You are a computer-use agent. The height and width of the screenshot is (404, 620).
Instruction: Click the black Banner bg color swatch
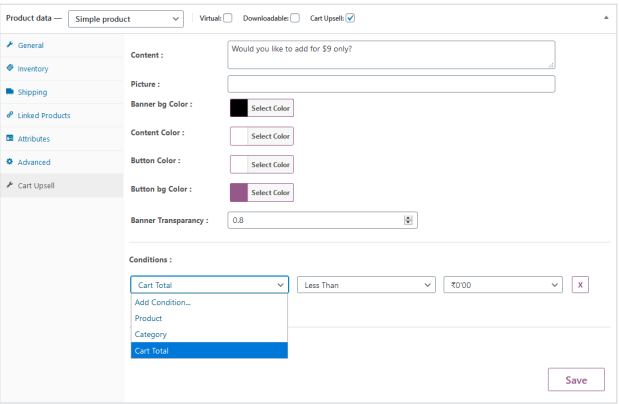pos(239,108)
